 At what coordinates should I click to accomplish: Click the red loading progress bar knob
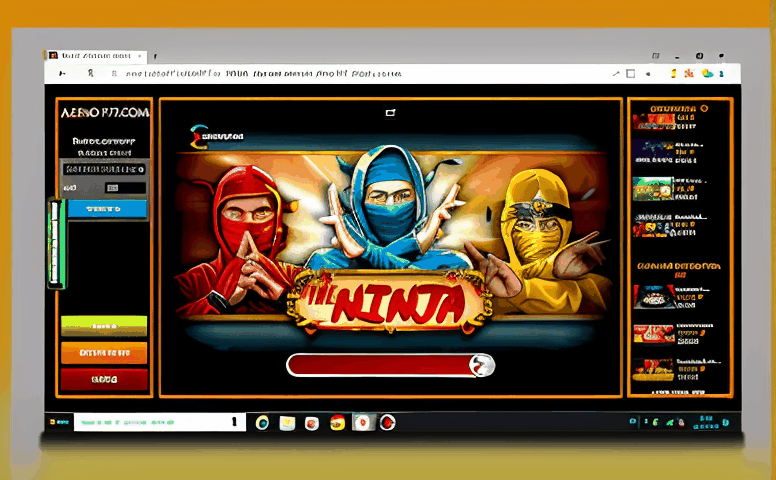pos(482,365)
